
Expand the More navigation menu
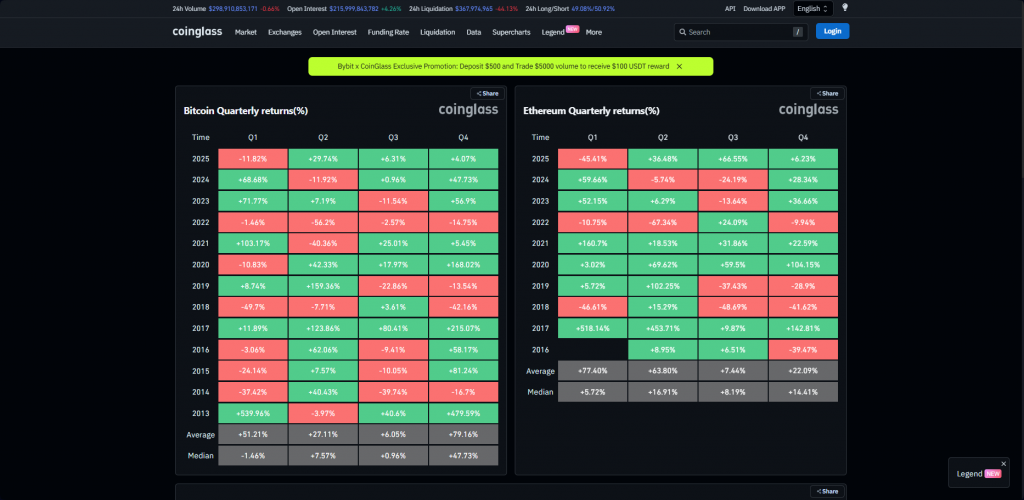click(594, 32)
